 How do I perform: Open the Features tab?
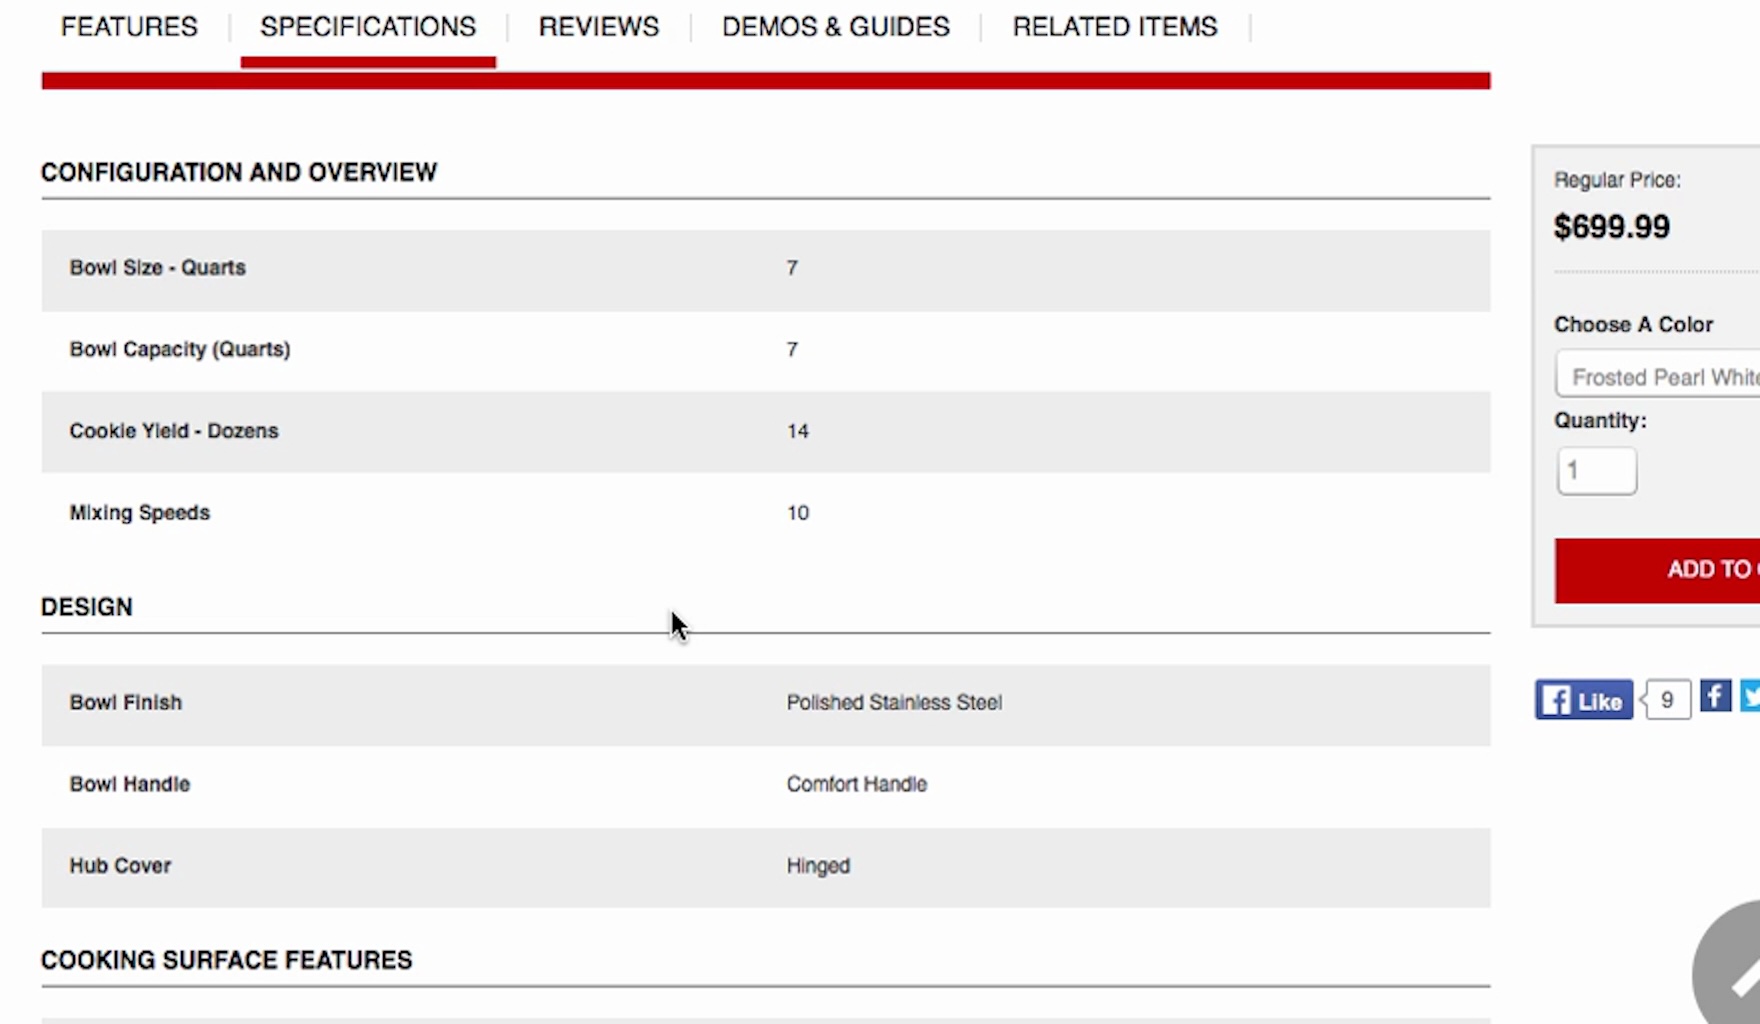[x=129, y=27]
